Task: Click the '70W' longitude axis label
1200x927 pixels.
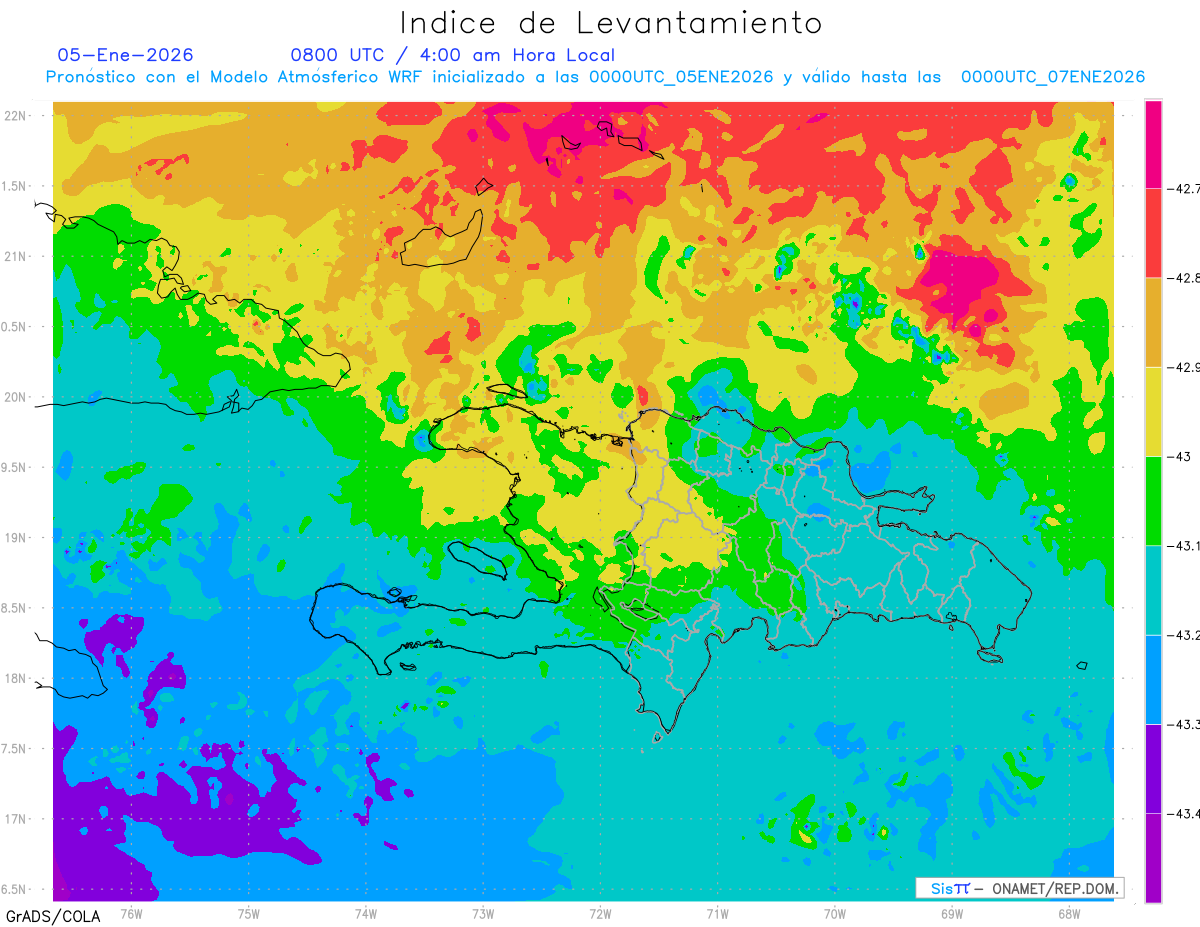Action: (x=834, y=913)
